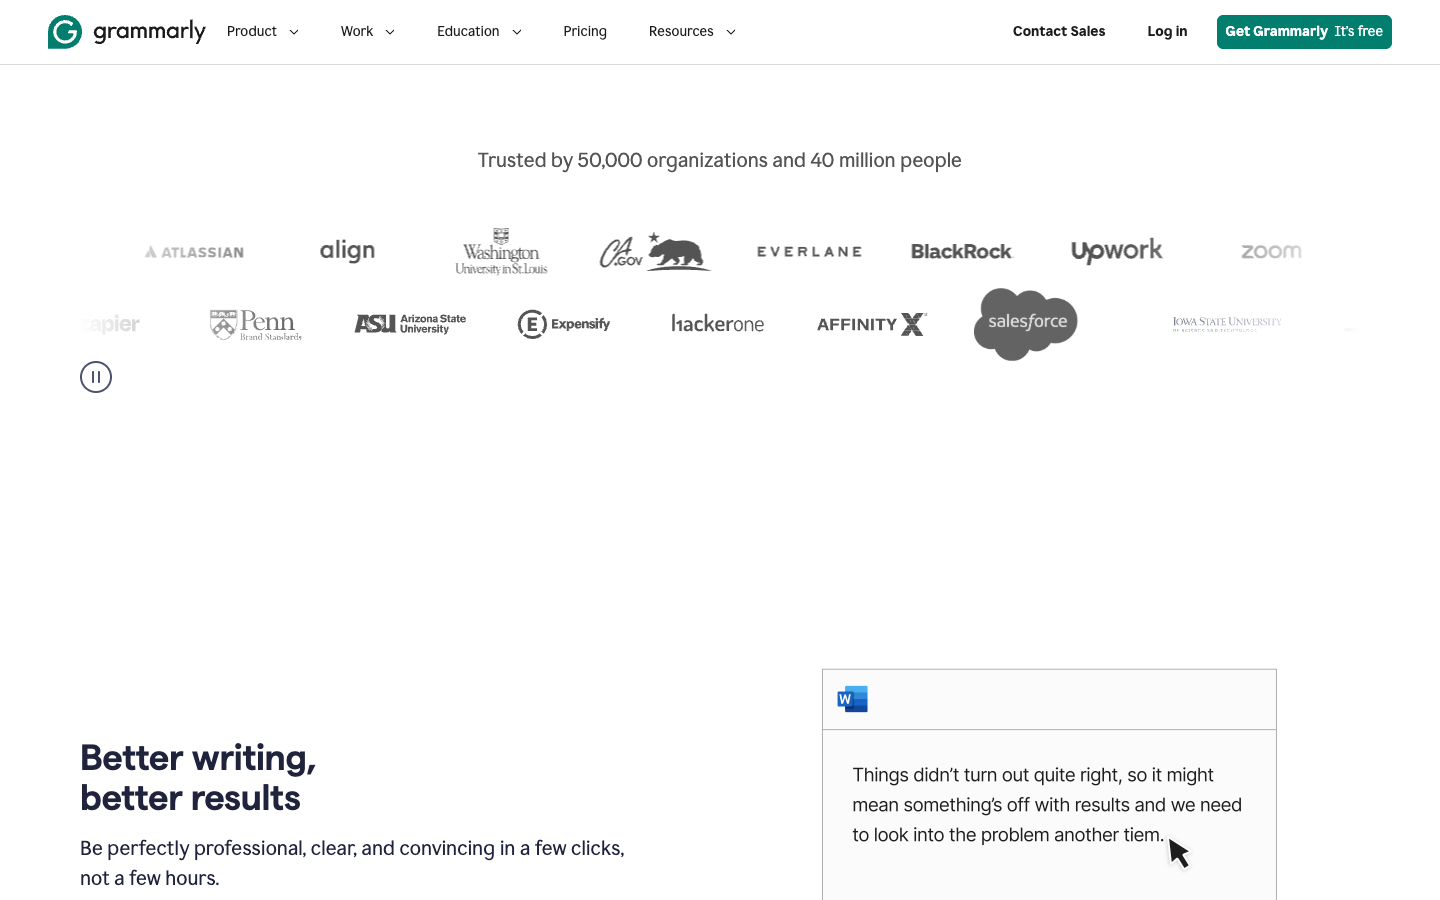Click the 'Trusted by 50,000 organizations' text
This screenshot has height=900, width=1440.
pos(720,160)
